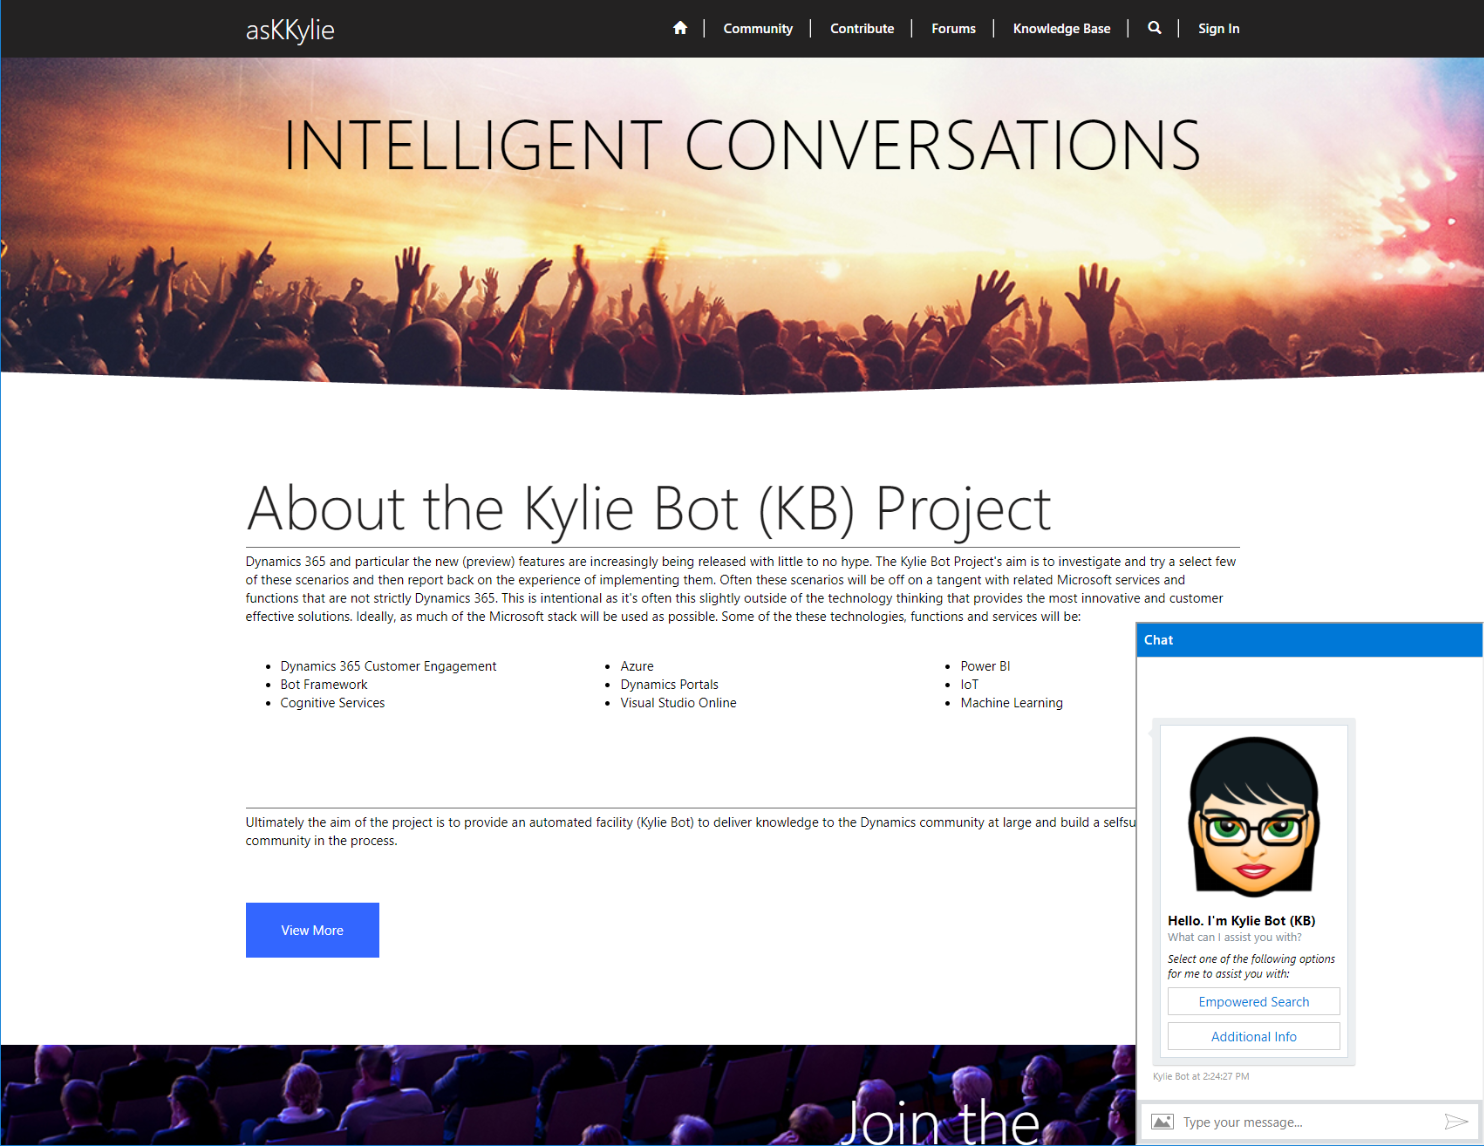Select 'Machine Learning' list item
The width and height of the screenshot is (1484, 1146).
1011,703
